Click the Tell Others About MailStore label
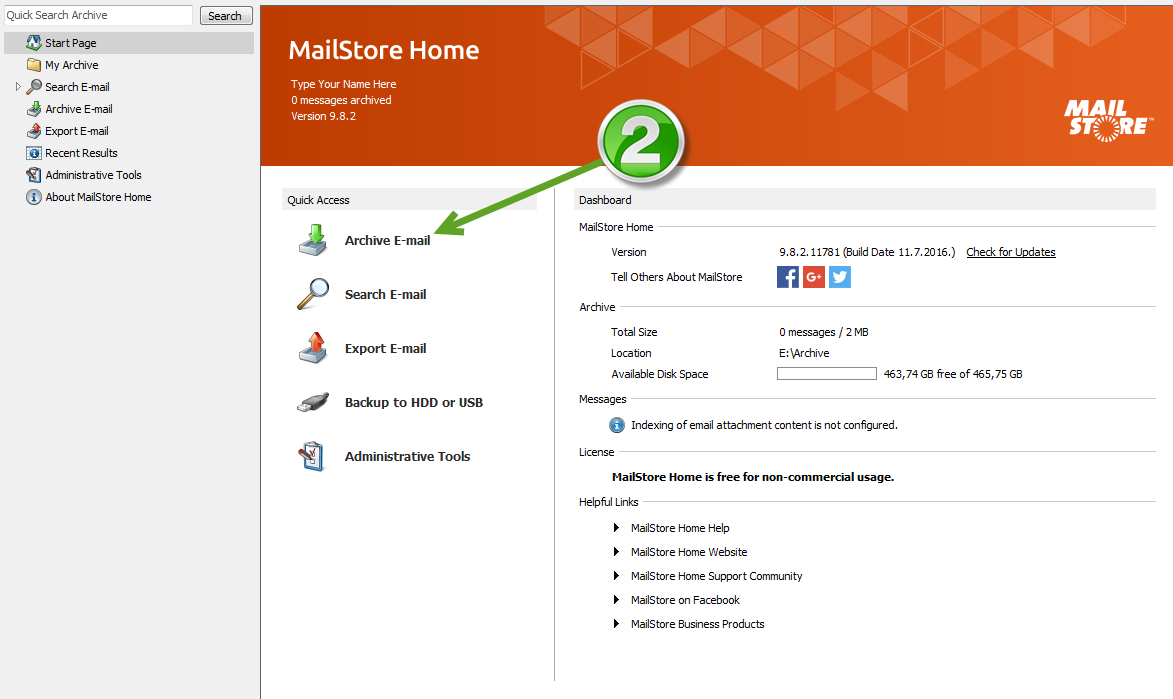 coord(676,277)
